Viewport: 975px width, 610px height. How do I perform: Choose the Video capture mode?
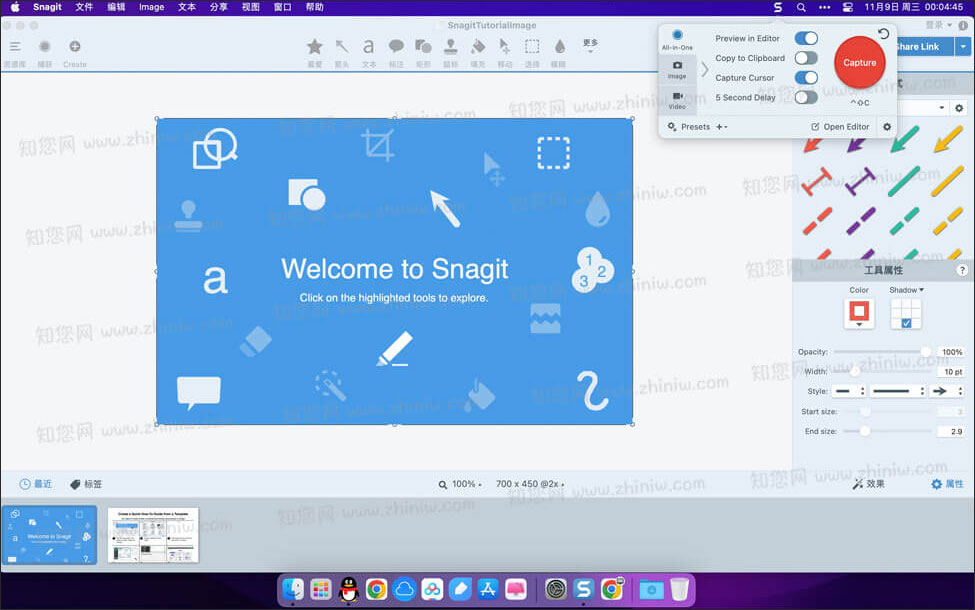677,100
